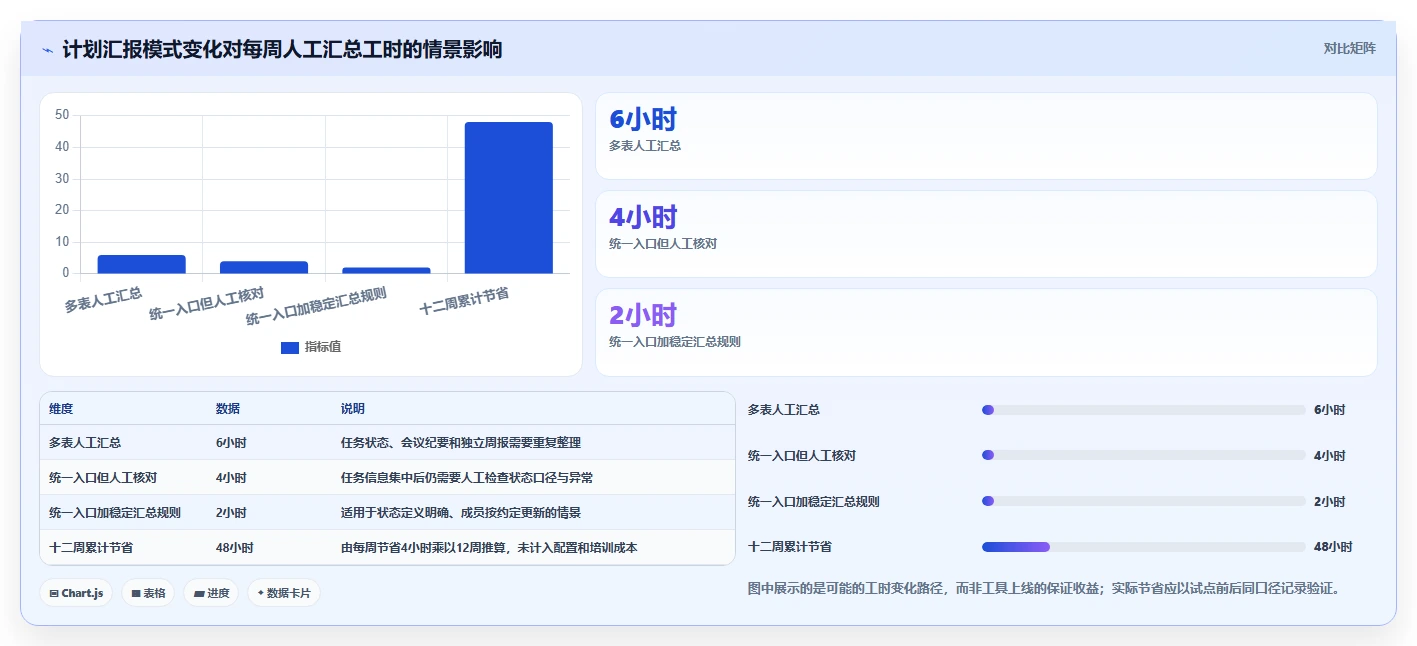Click the 多表人工汇总 bar in the chart
1417x646 pixels.
click(x=141, y=264)
